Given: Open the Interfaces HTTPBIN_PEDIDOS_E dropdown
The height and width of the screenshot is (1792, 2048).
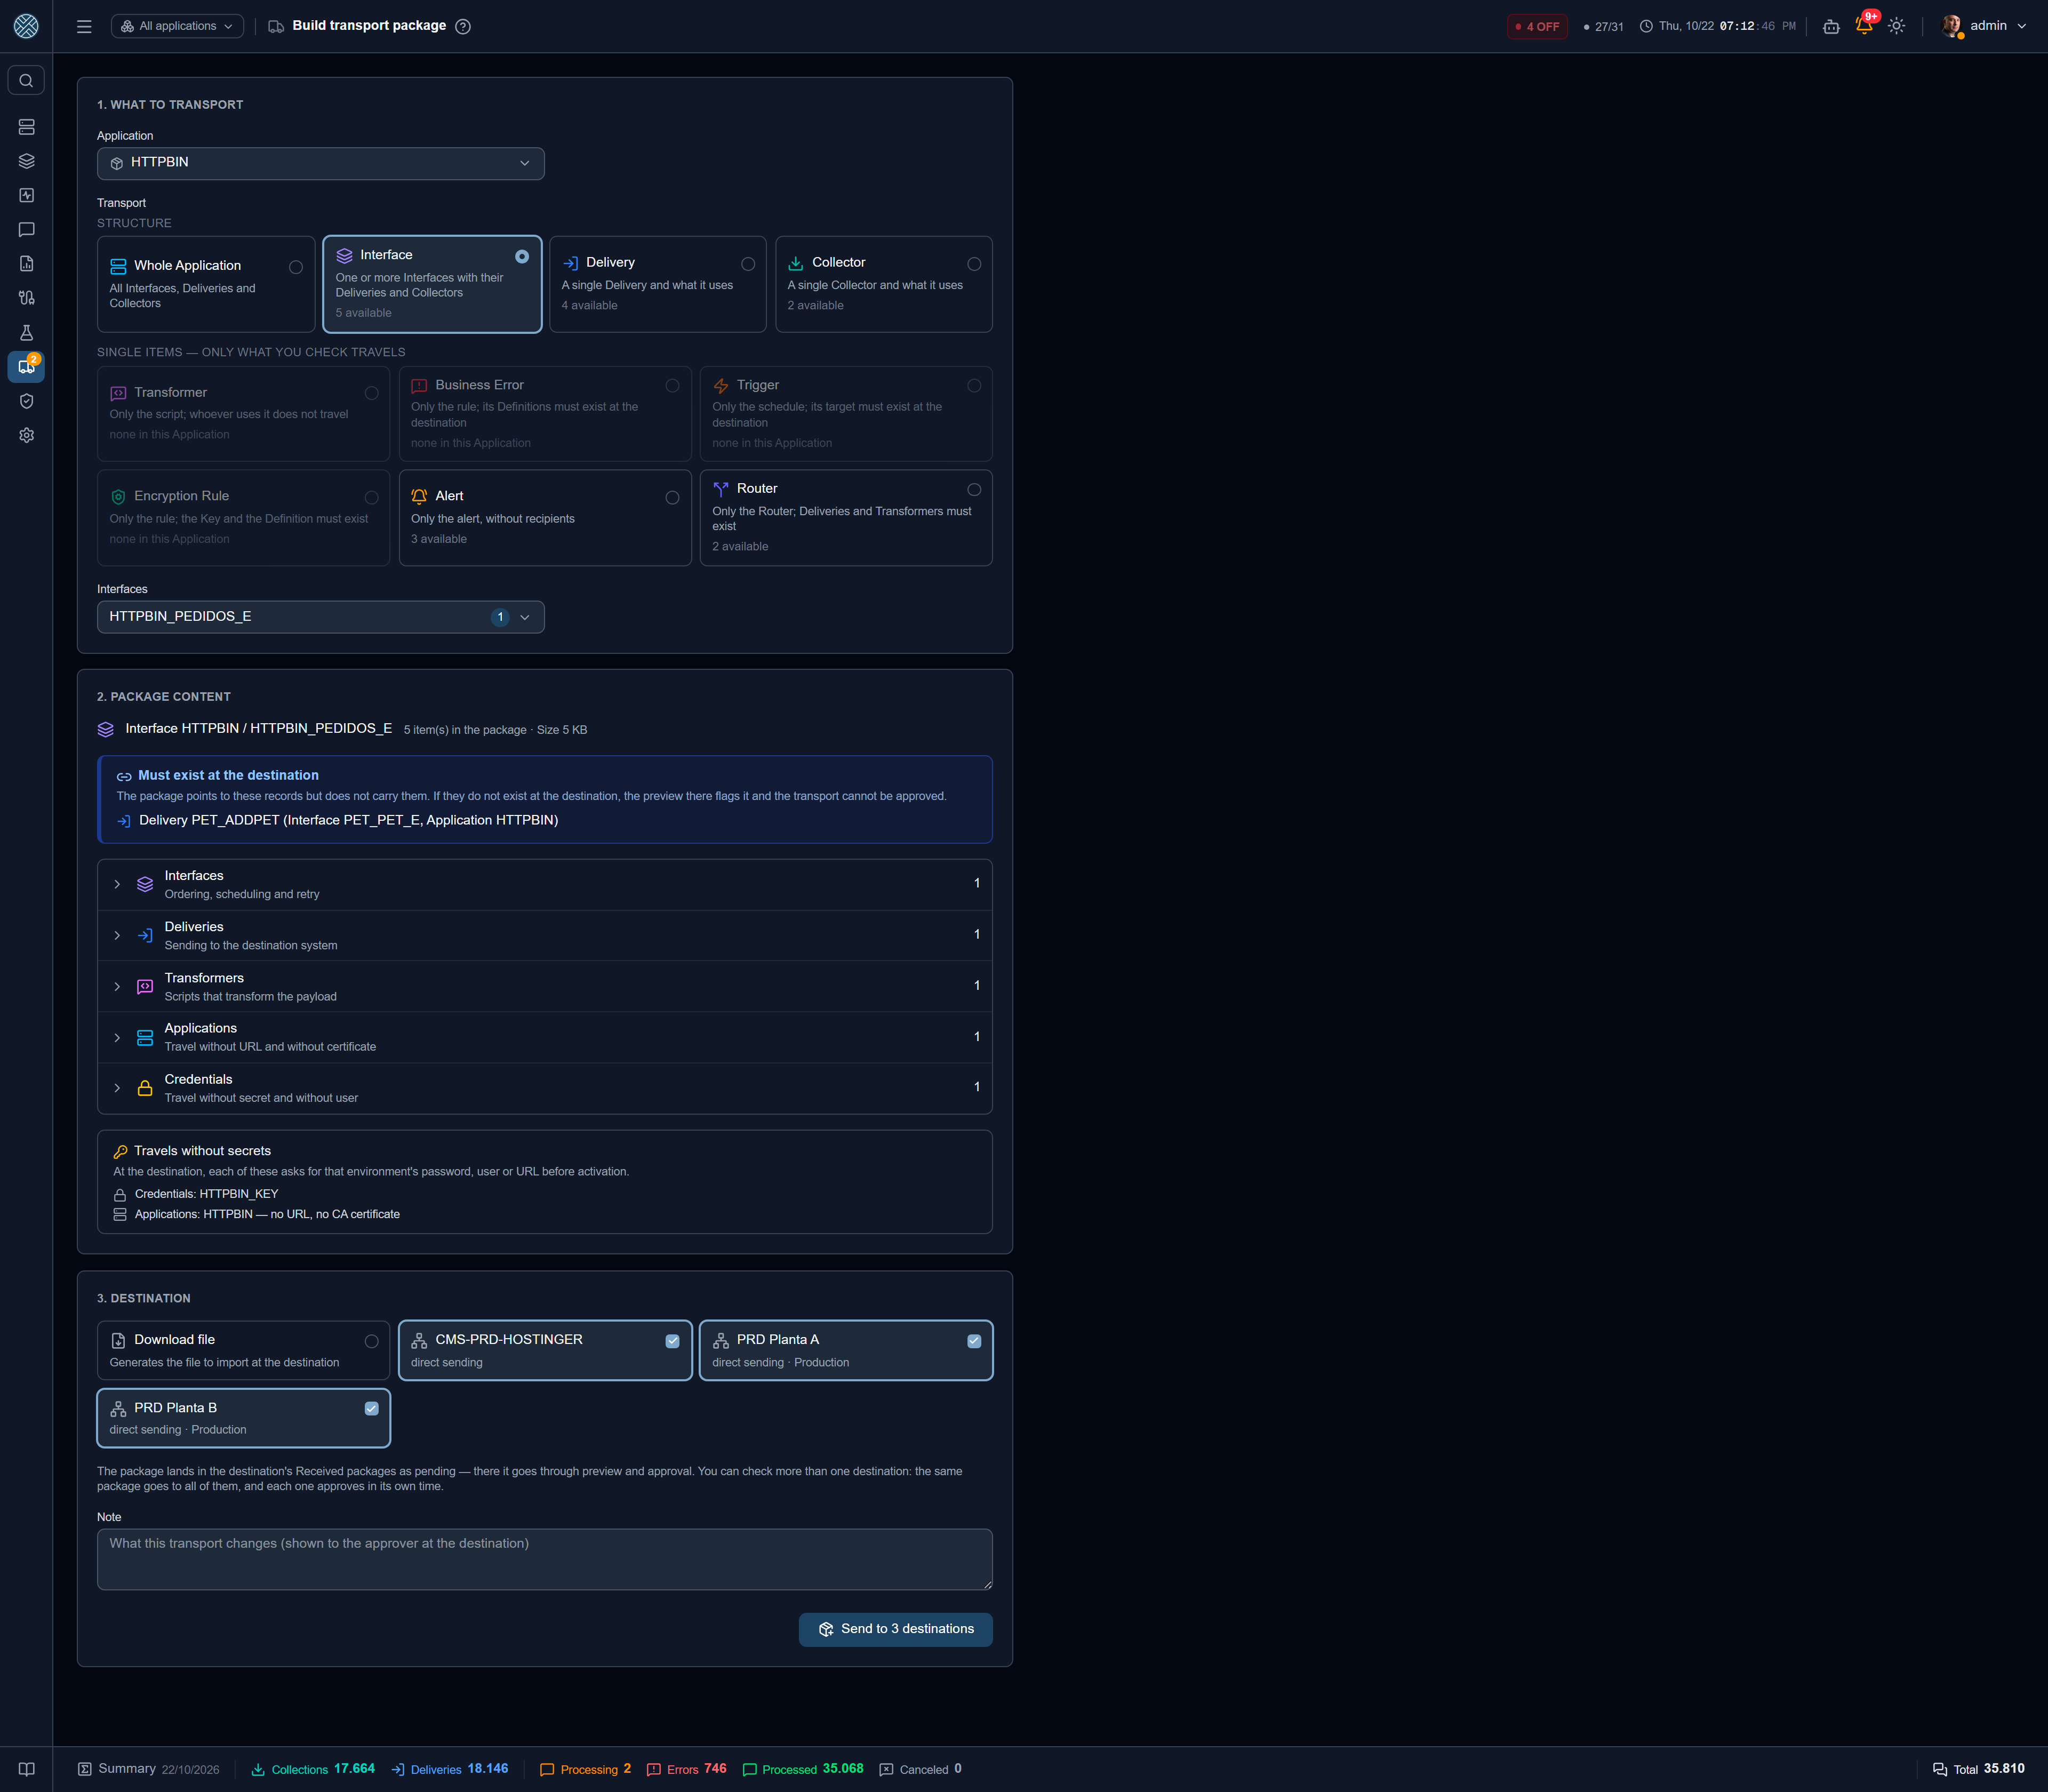Looking at the screenshot, I should point(320,617).
